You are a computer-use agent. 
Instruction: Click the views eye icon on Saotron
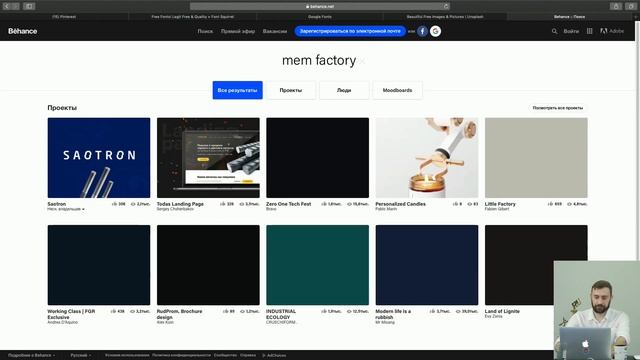coord(133,204)
